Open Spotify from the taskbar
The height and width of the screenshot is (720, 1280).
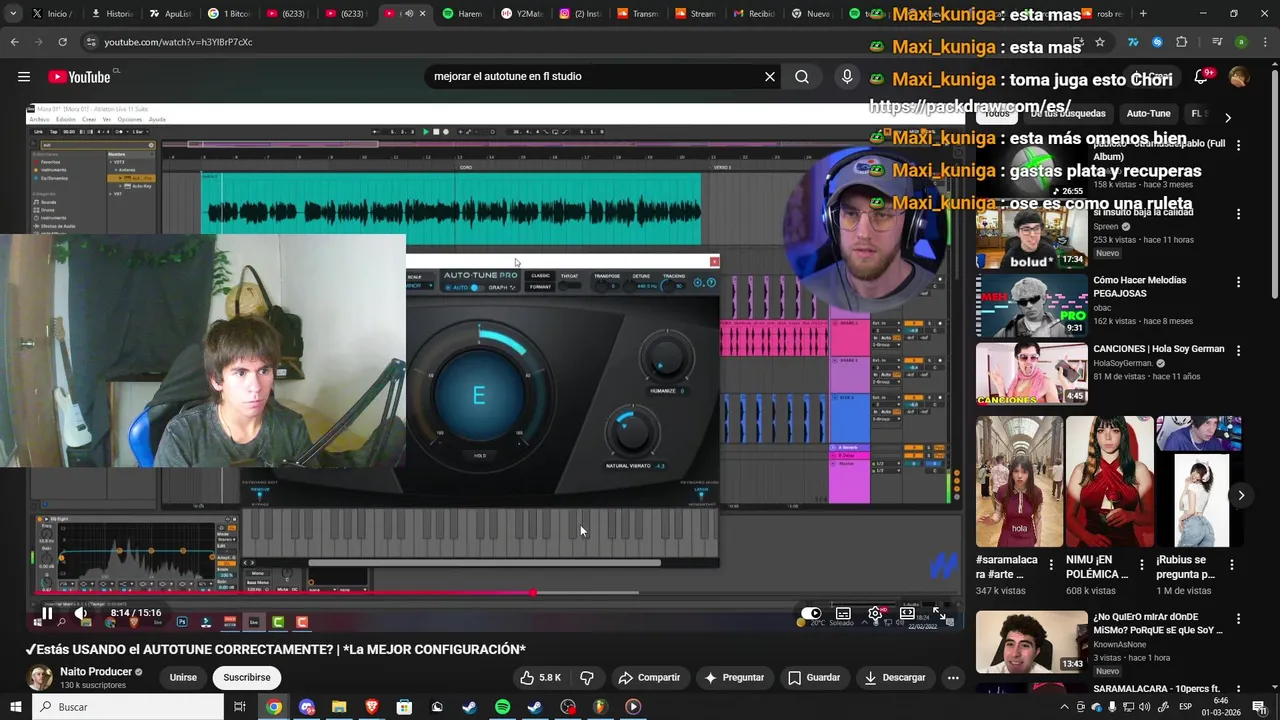pos(502,707)
